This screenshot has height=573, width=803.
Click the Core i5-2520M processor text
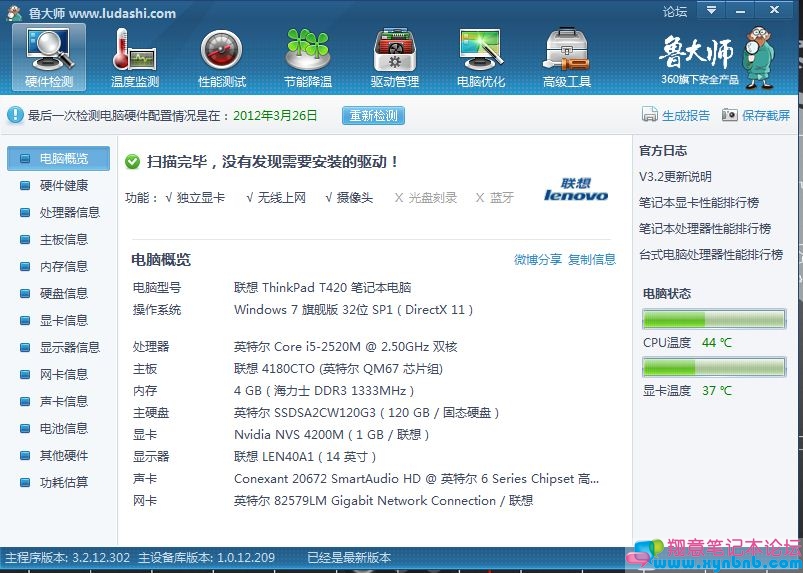click(x=346, y=347)
